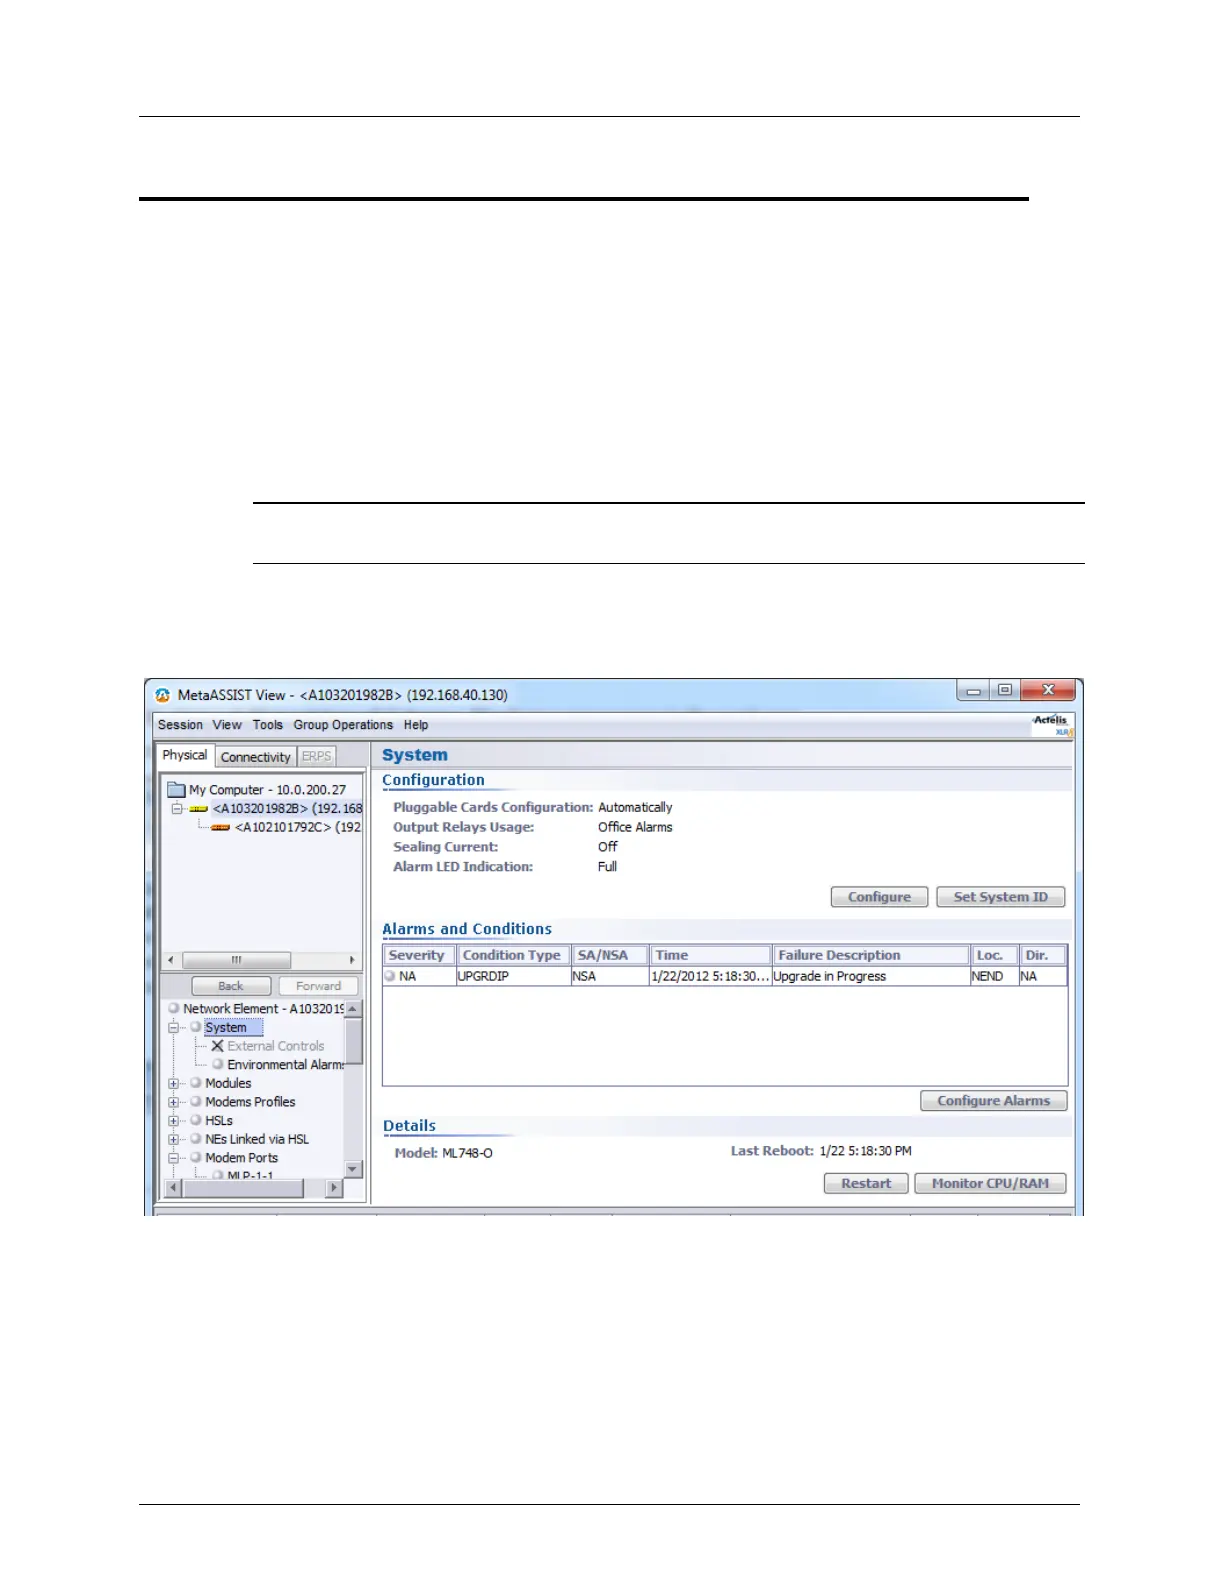This screenshot has width=1224, height=1584.
Task: Click the horizontal scrollbar thumb under the navigation tree
Action: tap(242, 1188)
